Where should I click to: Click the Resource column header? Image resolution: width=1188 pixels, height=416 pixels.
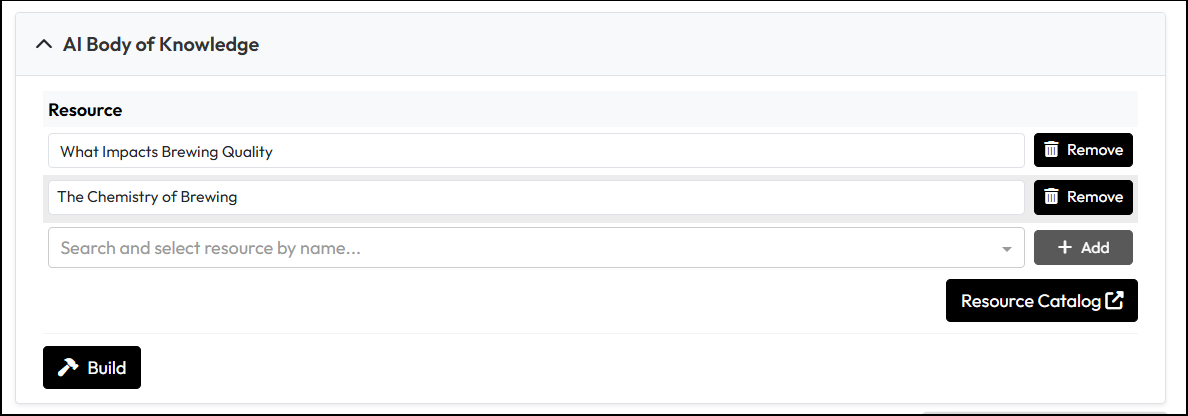click(x=85, y=110)
